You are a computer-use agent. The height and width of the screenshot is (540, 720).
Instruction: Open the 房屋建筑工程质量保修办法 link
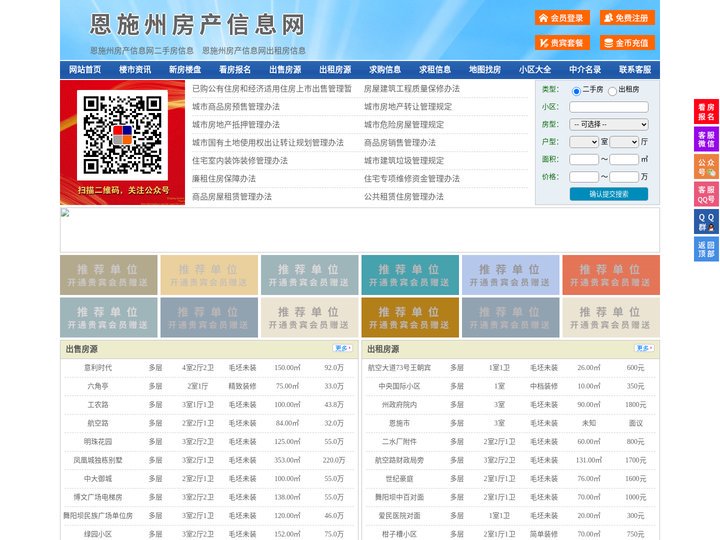tap(412, 89)
